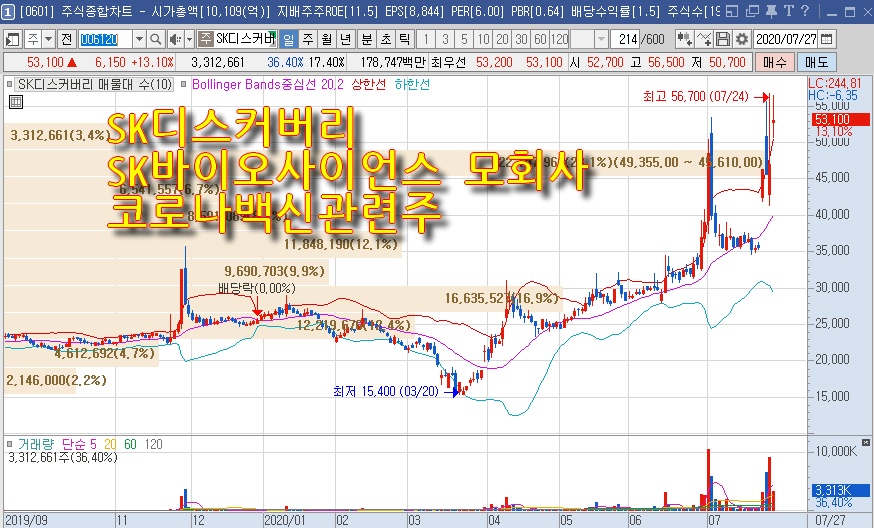Click the SK디스커버리 매물대 indicator label
The width and height of the screenshot is (874, 528).
tap(95, 84)
